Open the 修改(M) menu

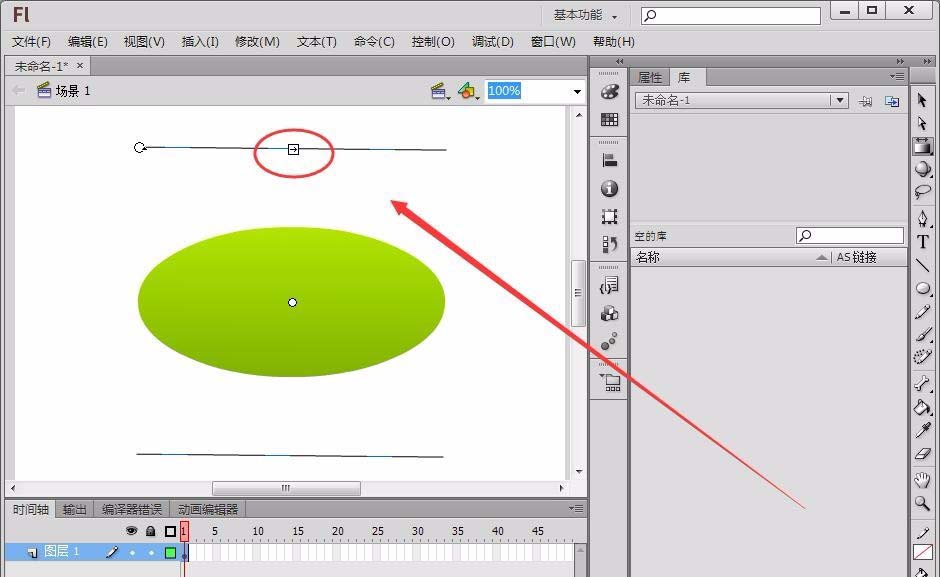tap(257, 41)
